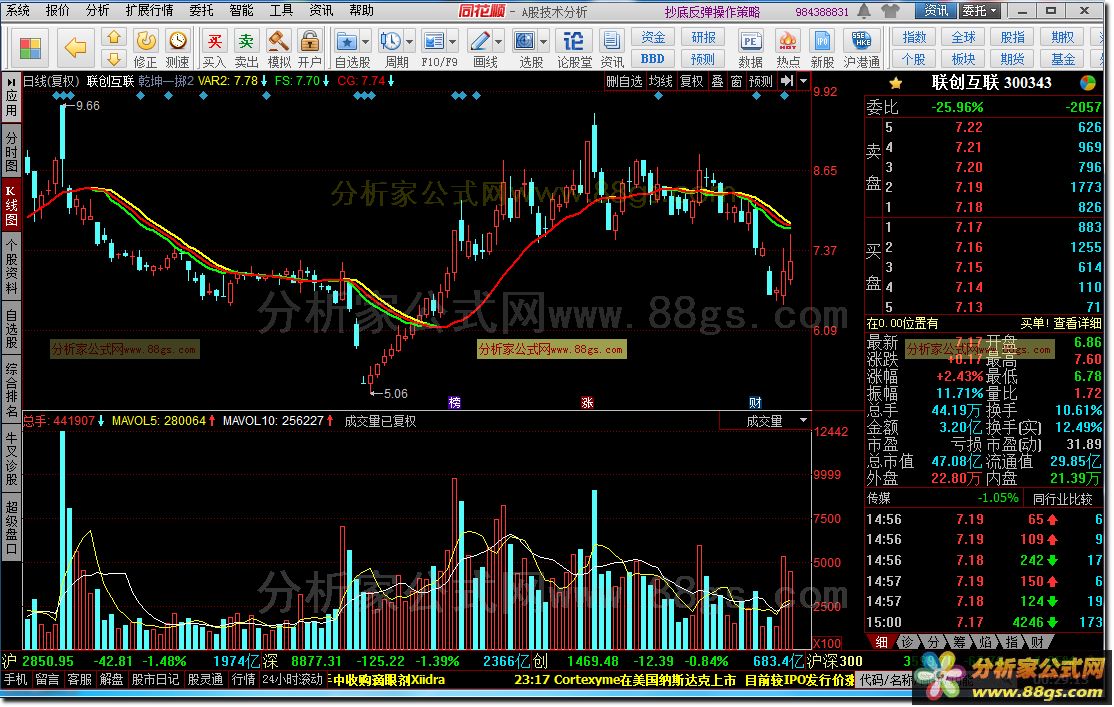The width and height of the screenshot is (1114, 707).
Task: Click the notification bell icon in the title bar
Action: (864, 11)
